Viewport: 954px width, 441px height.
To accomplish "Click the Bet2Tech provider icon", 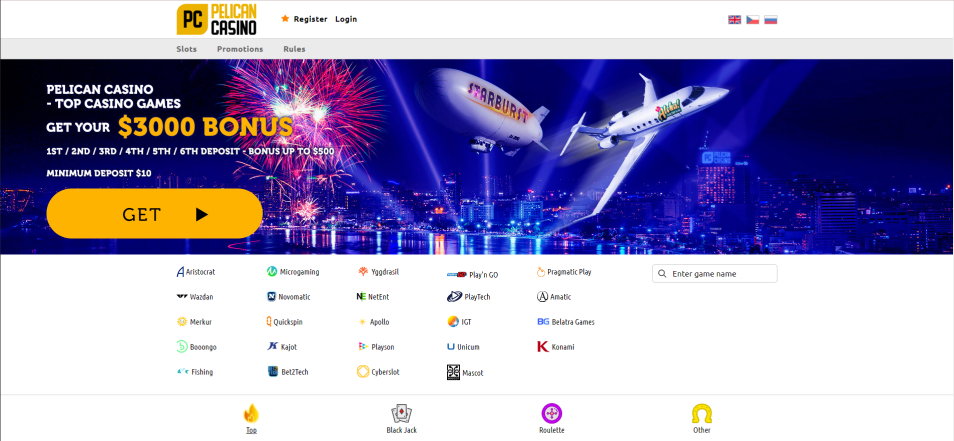I will [x=273, y=371].
